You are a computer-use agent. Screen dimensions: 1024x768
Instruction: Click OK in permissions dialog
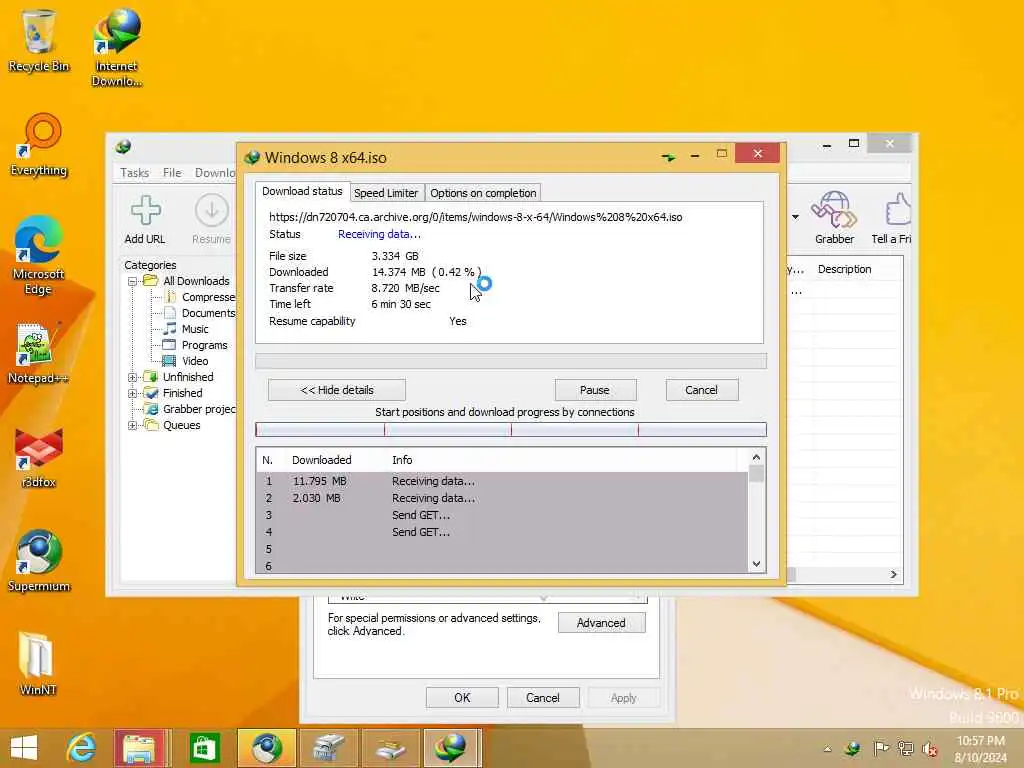click(x=462, y=697)
